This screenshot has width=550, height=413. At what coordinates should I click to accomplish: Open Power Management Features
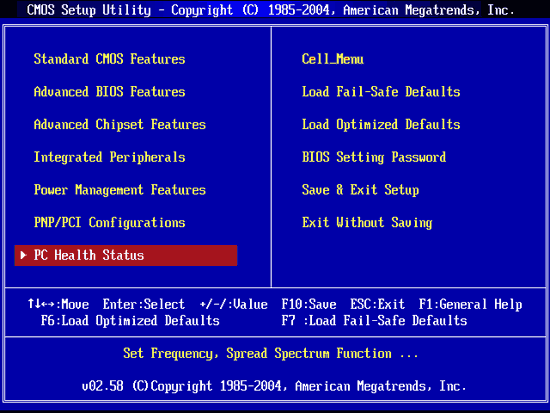[120, 190]
